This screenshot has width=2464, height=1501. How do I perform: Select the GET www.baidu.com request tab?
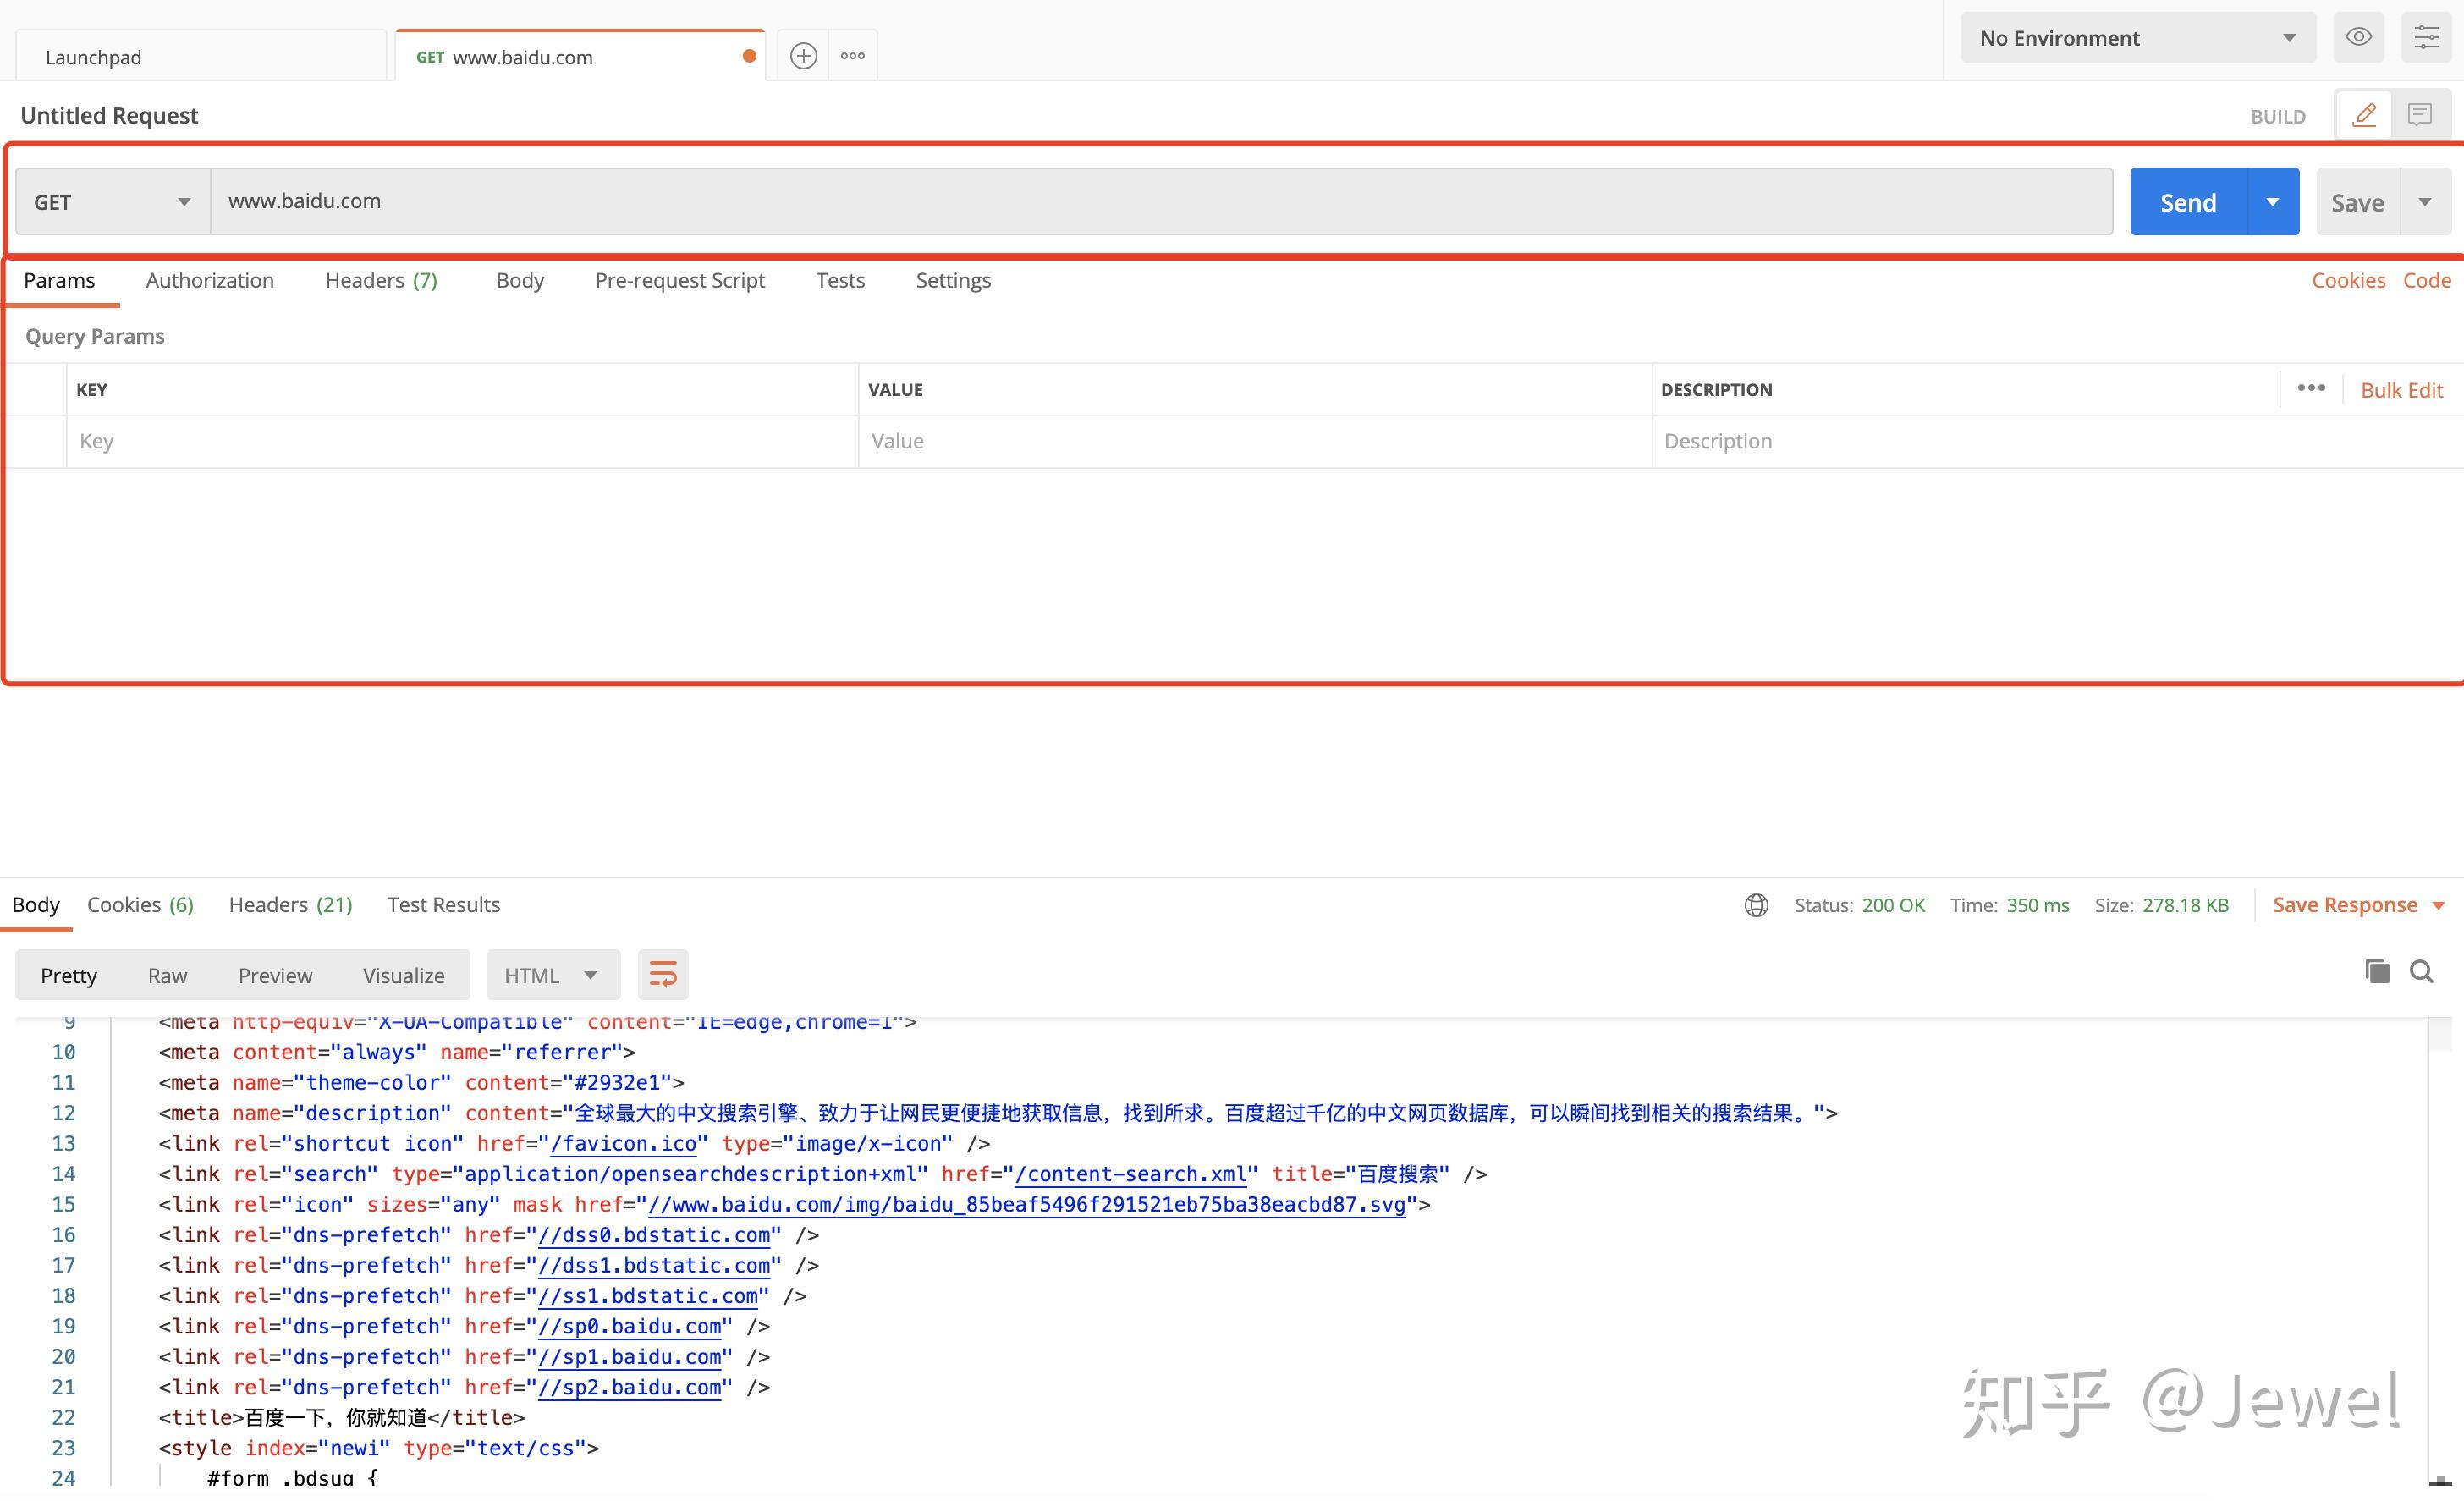click(580, 56)
